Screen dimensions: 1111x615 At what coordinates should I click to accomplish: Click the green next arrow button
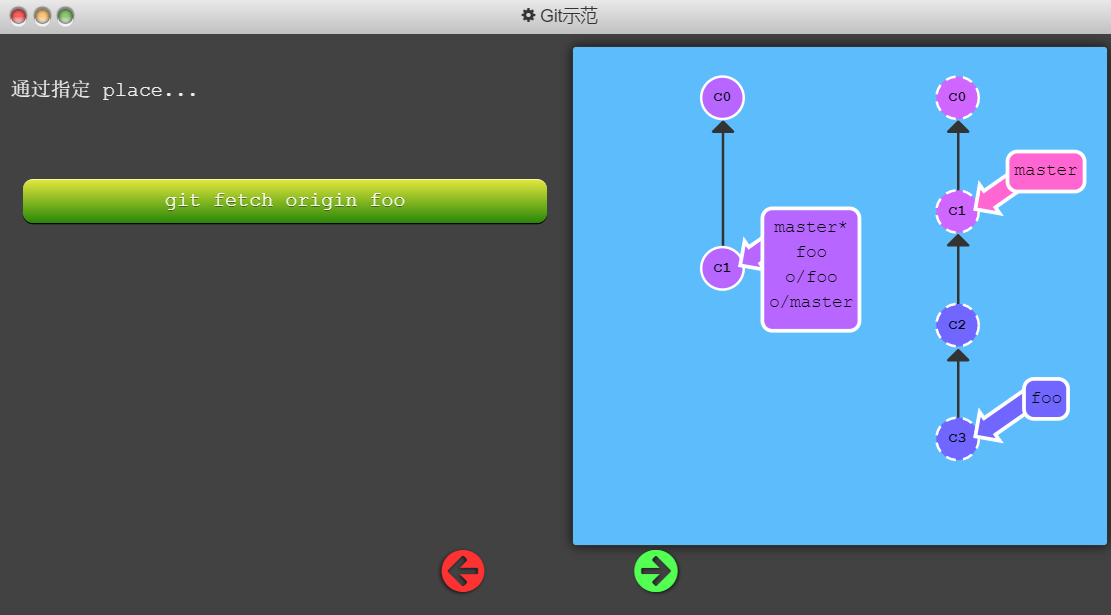[656, 571]
